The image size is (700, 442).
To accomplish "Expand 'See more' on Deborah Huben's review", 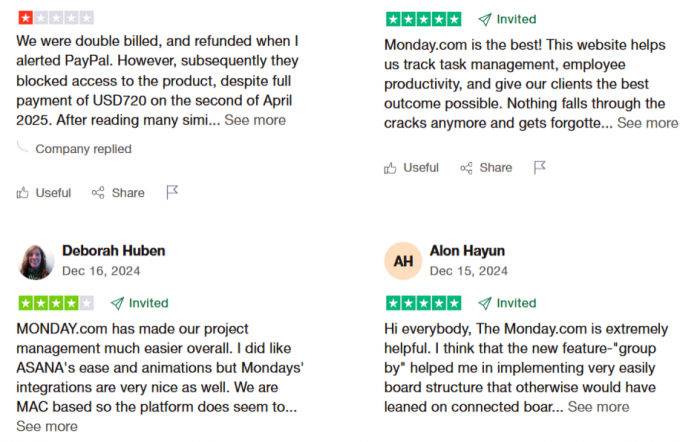I will point(47,426).
